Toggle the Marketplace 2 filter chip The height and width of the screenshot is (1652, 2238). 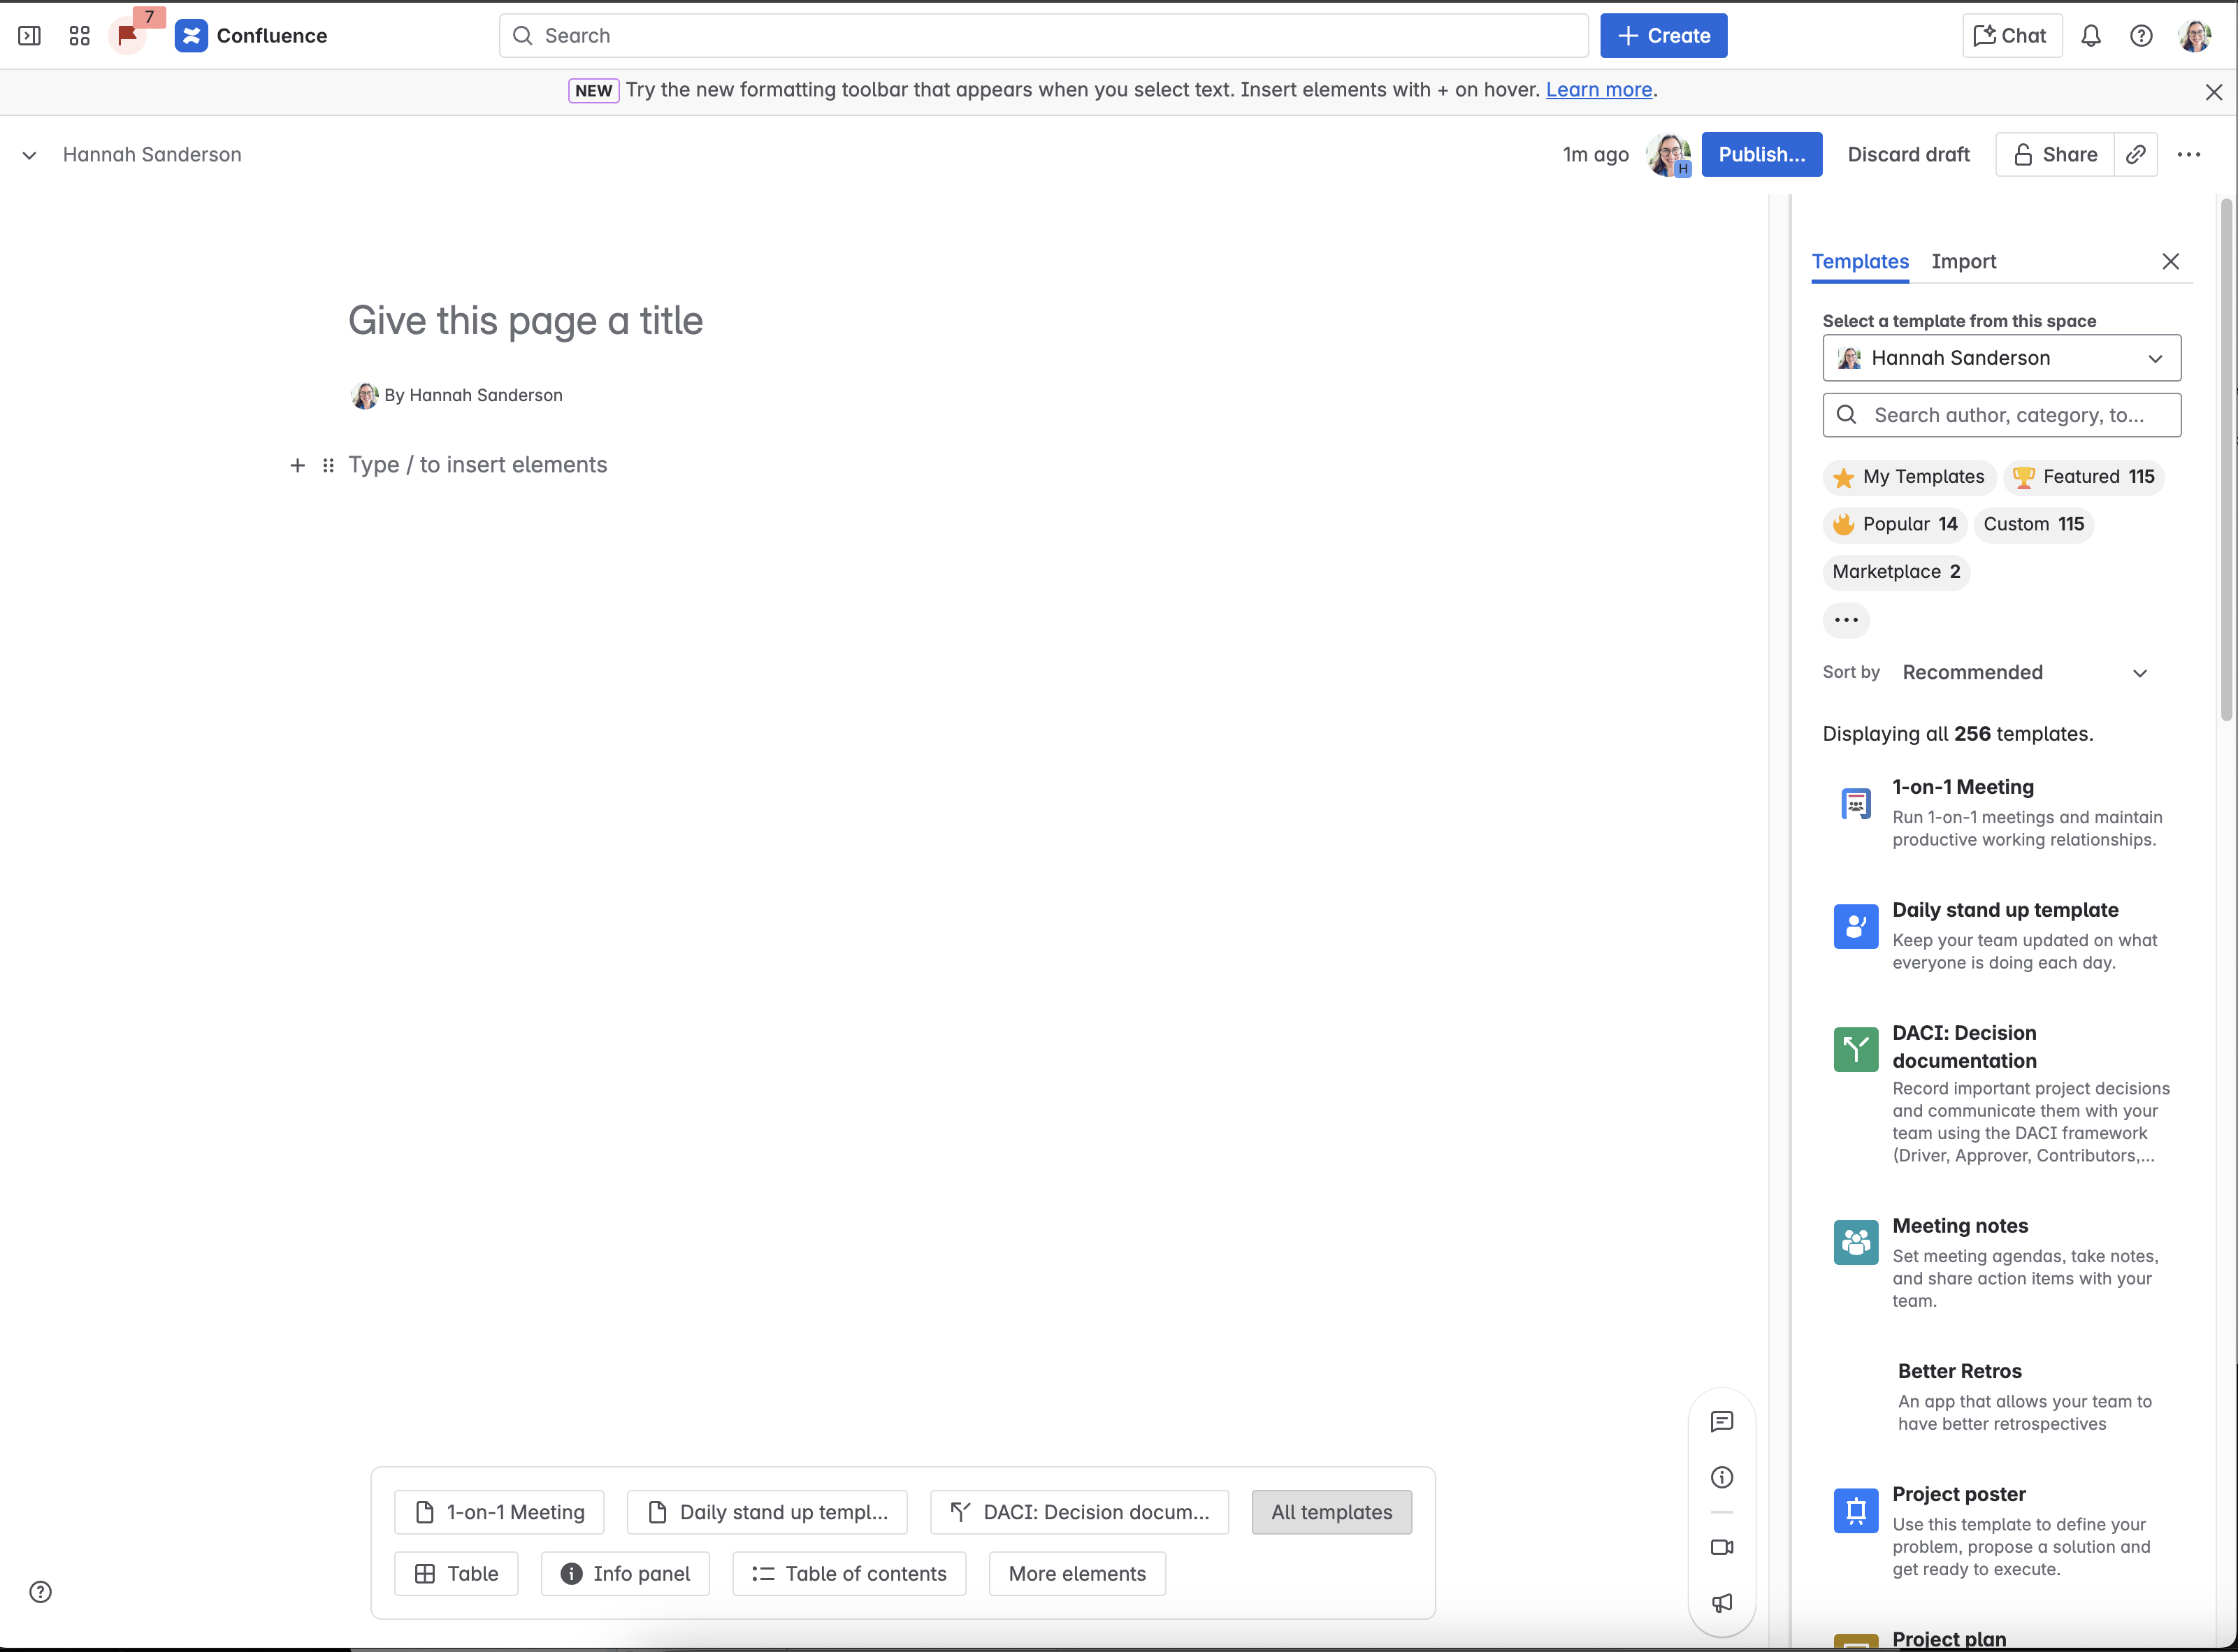click(1895, 572)
